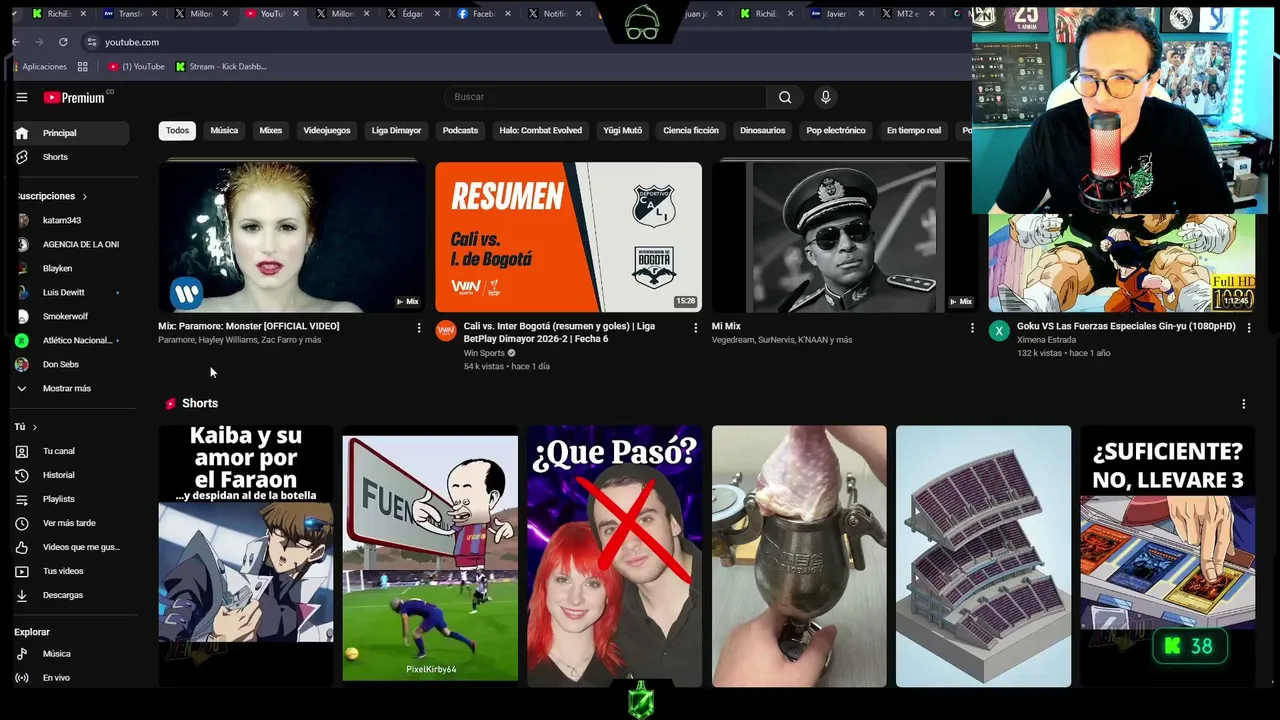Play the Cali vs. I. de Bogotá RESUMEN thumbnail
Screen dimensions: 1280x720
click(568, 237)
